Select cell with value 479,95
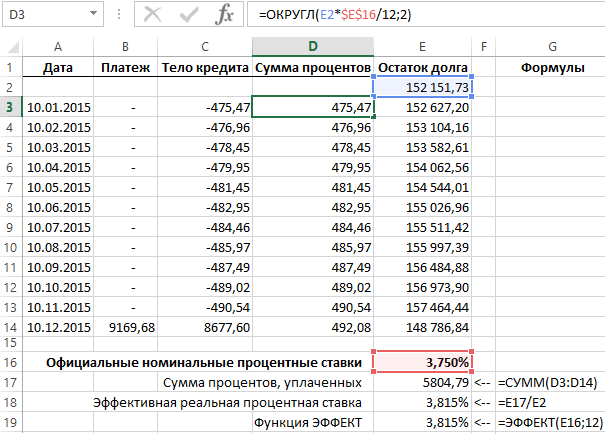Image resolution: width=605 pixels, height=434 pixels. tap(313, 167)
